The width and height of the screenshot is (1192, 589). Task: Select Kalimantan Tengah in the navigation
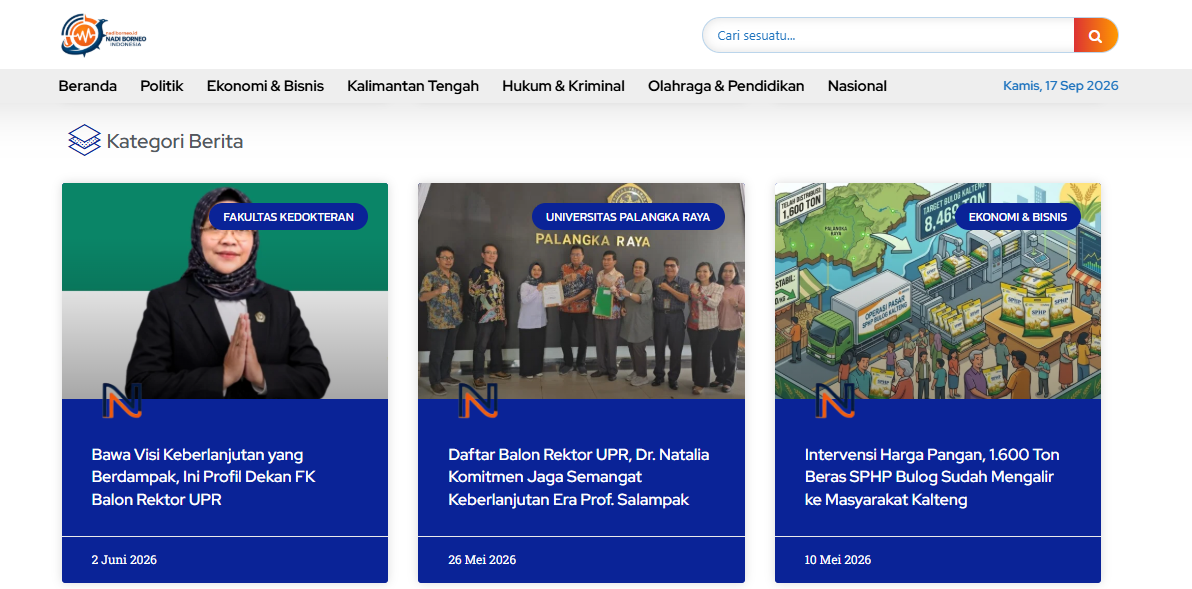[x=413, y=86]
